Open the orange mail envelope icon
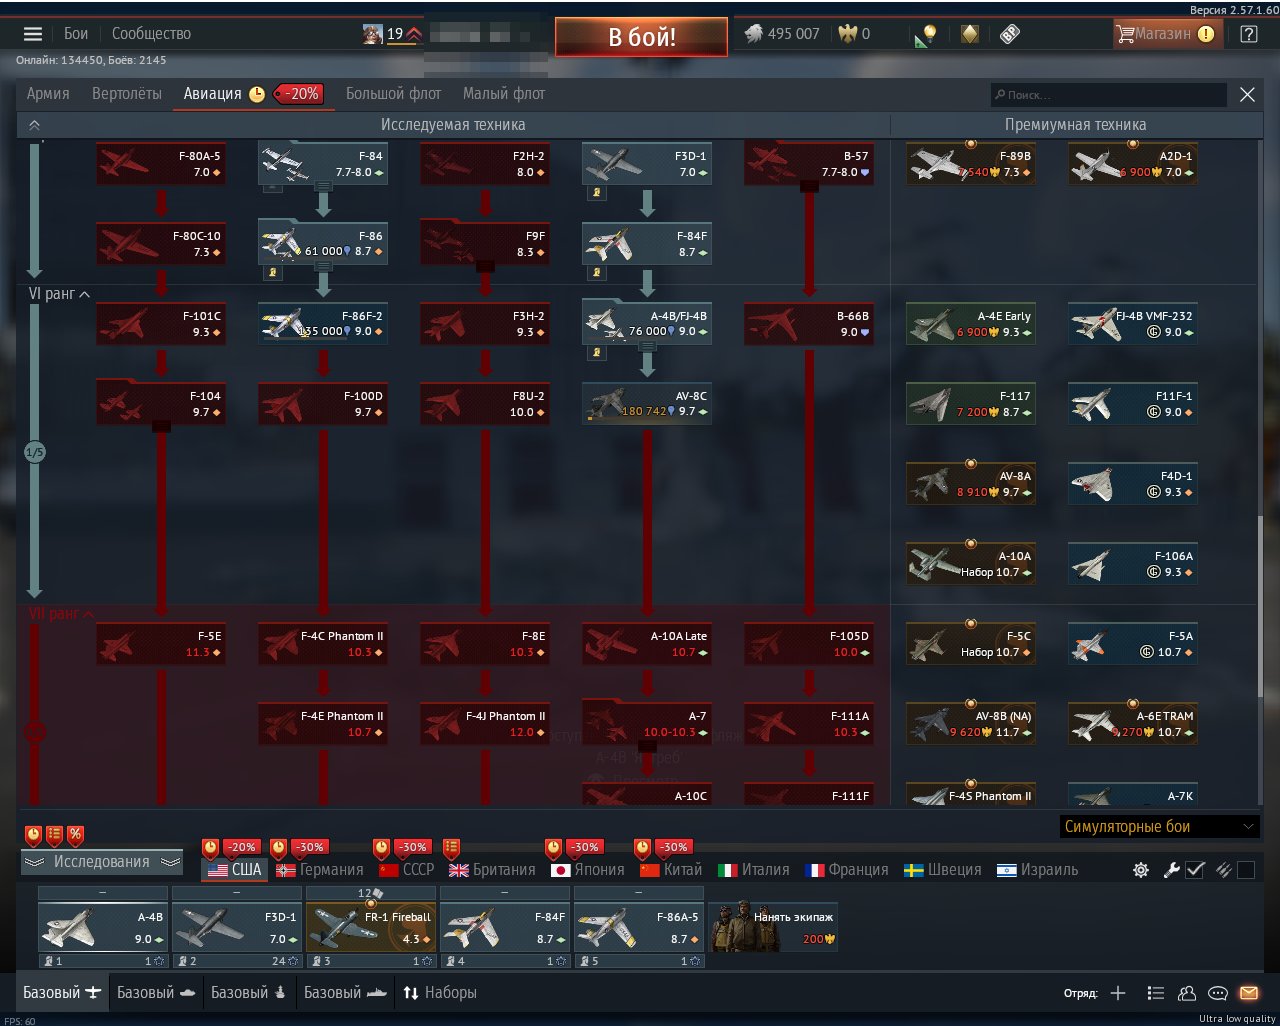 click(1249, 993)
